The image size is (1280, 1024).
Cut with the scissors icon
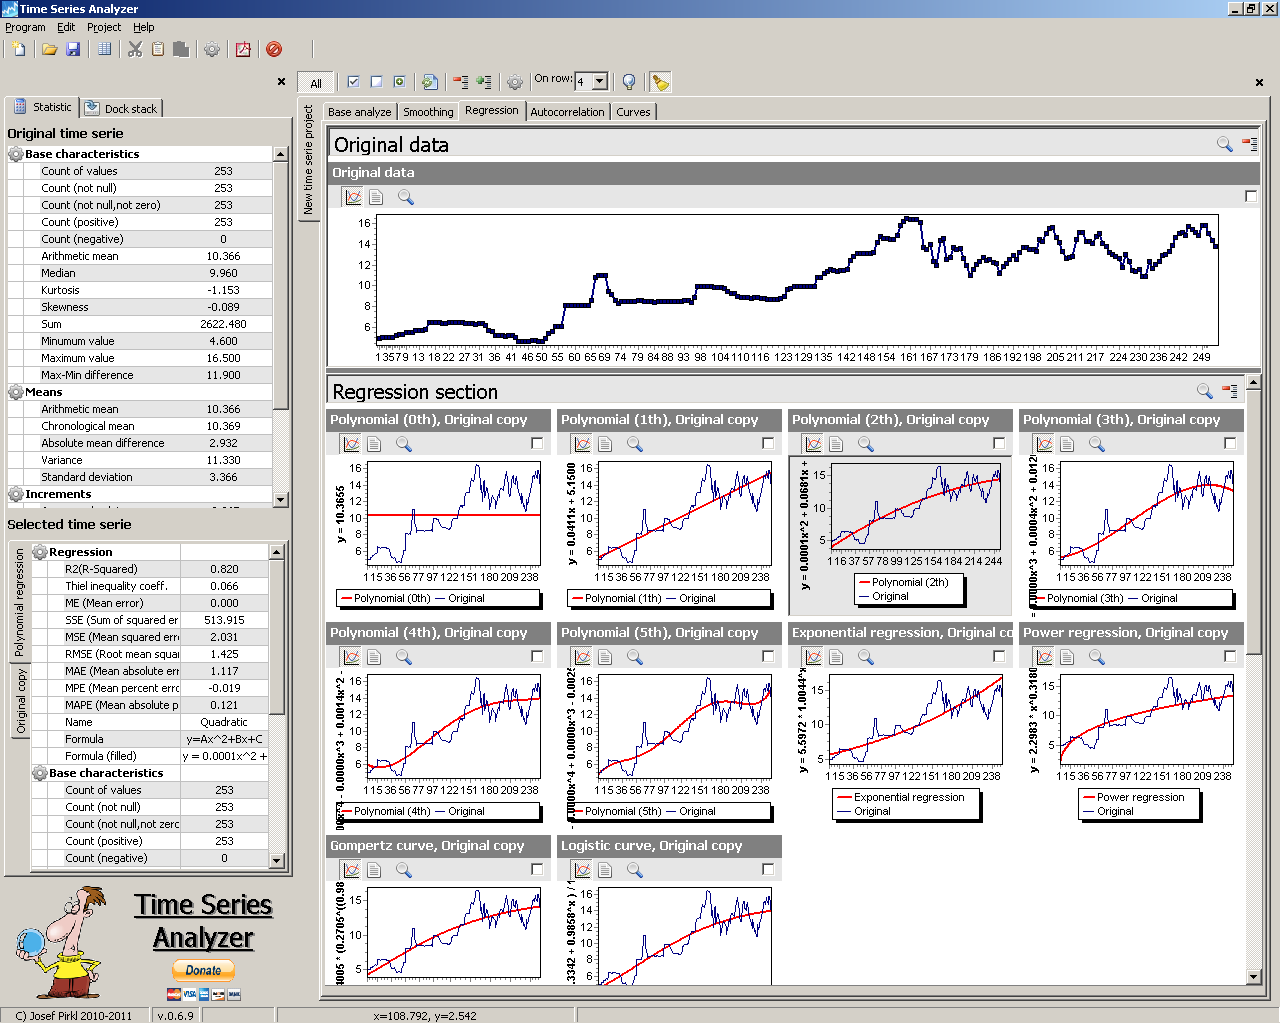coord(135,49)
